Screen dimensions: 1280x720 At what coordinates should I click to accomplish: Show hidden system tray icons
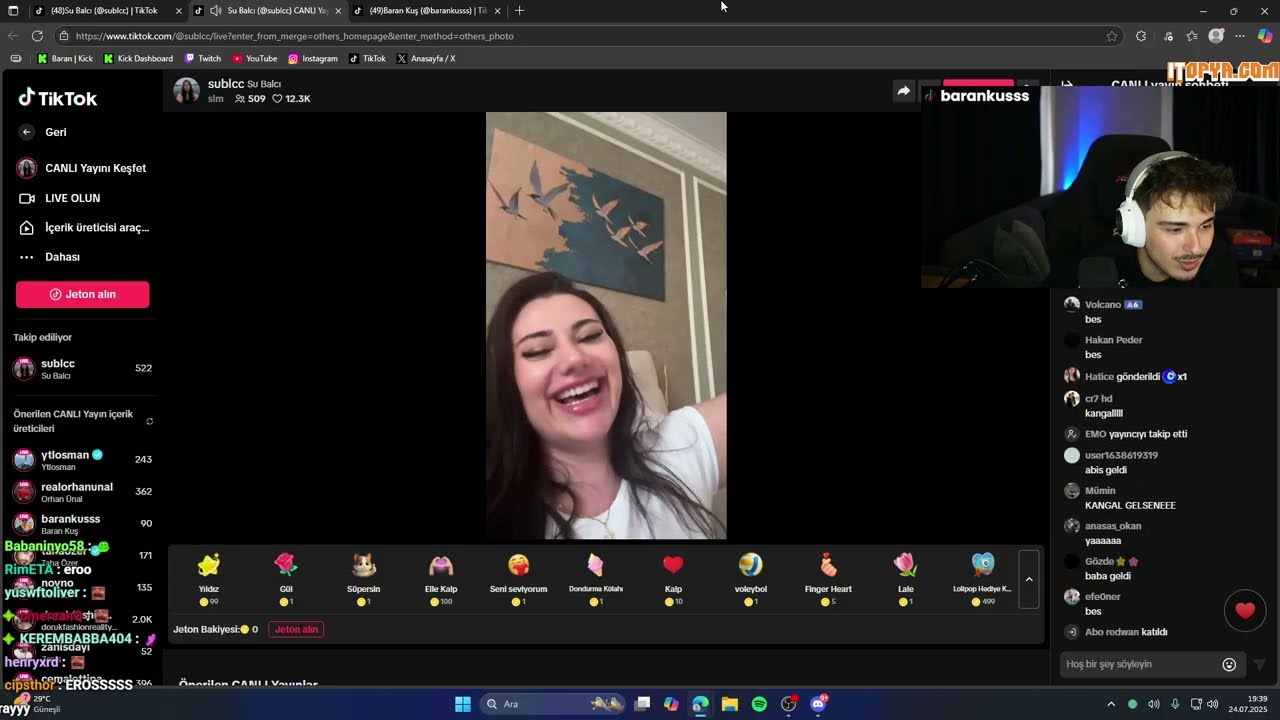(x=1112, y=704)
